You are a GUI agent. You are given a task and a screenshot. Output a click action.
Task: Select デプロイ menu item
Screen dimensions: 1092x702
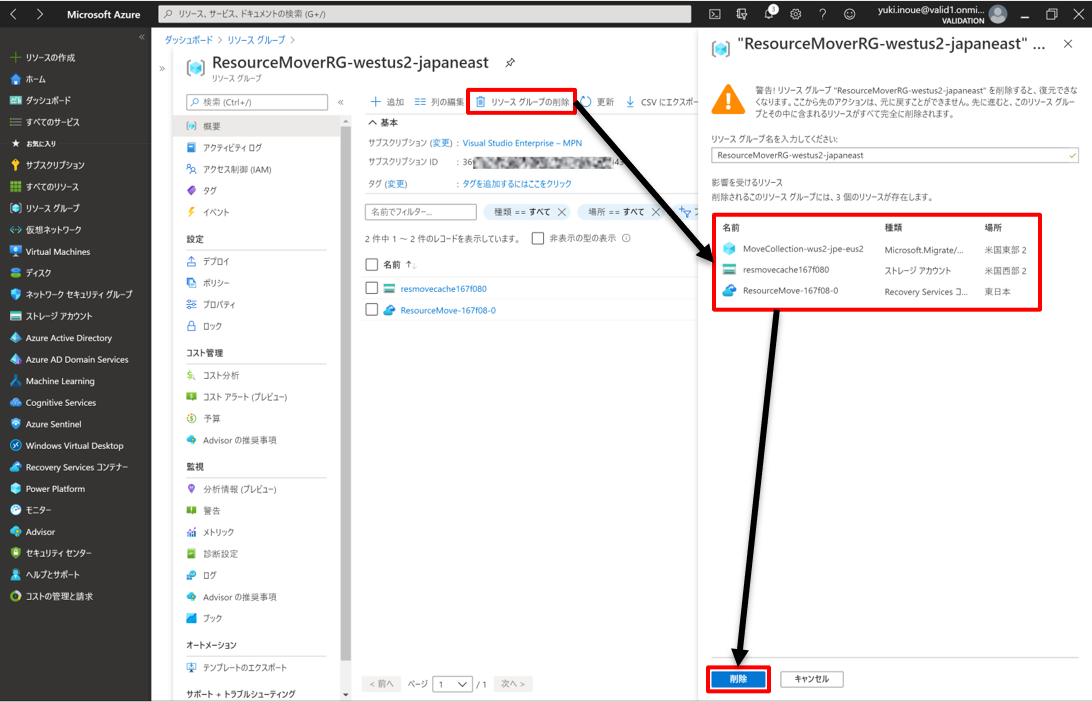point(216,261)
